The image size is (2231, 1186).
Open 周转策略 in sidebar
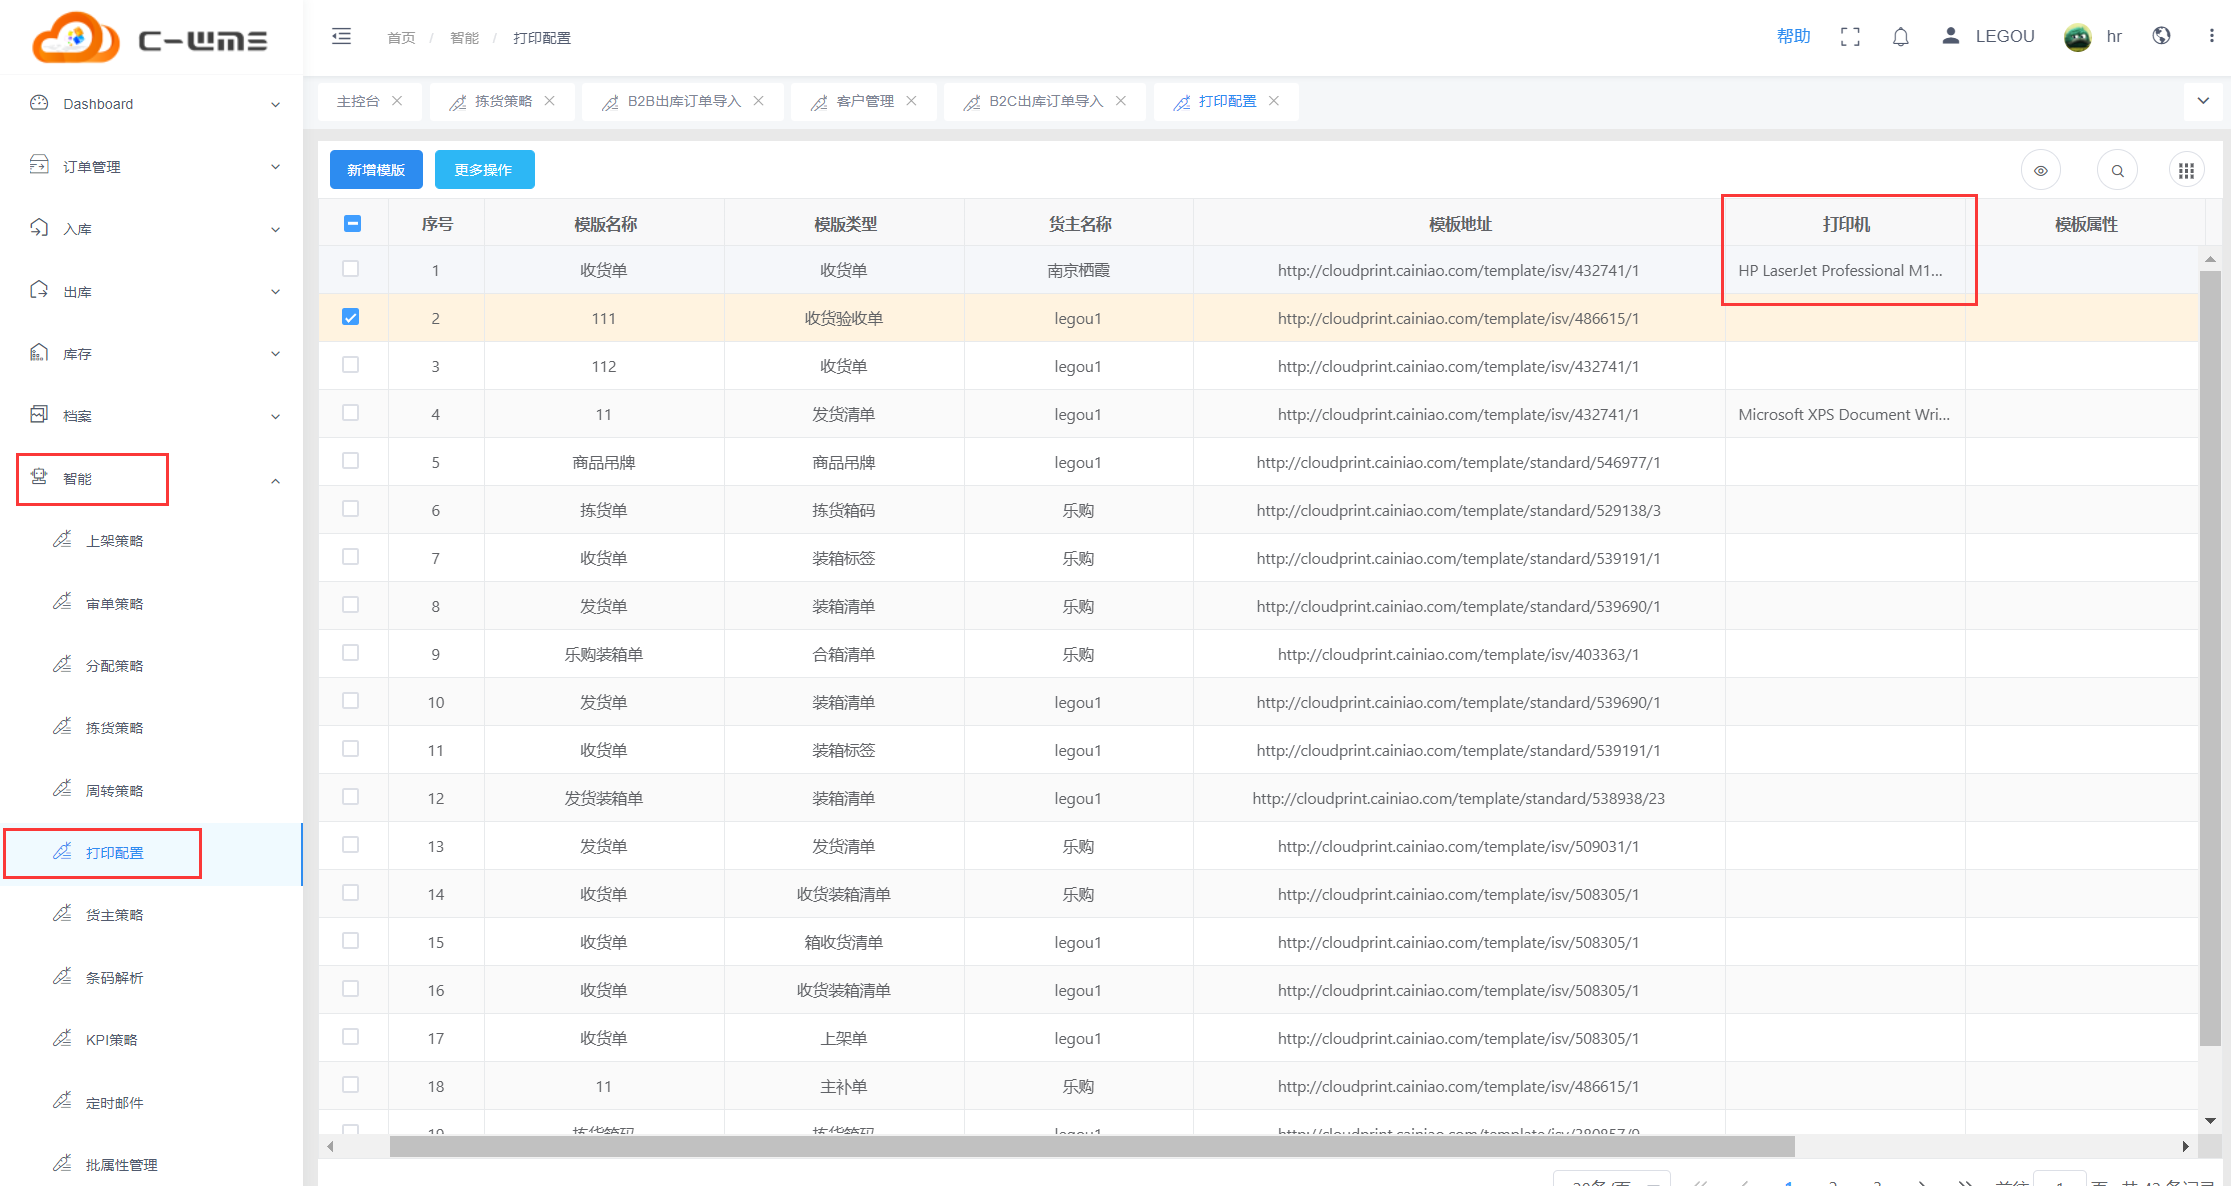point(114,791)
